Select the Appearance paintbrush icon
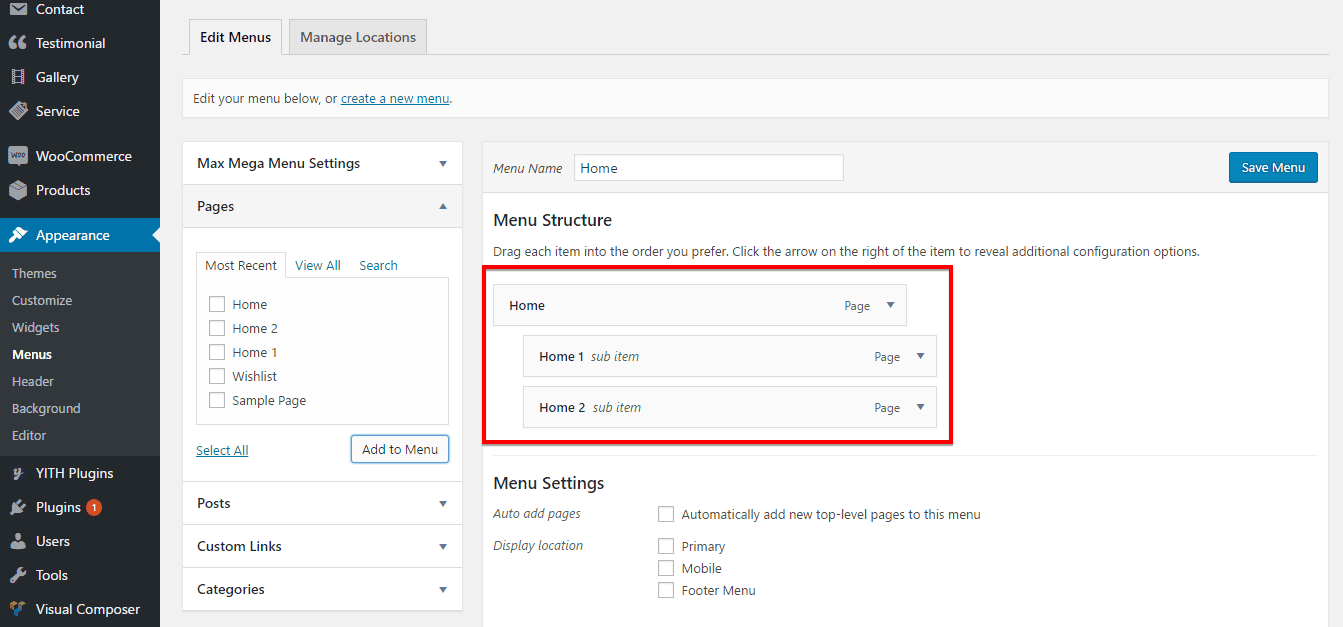Image resolution: width=1343 pixels, height=627 pixels. point(17,234)
